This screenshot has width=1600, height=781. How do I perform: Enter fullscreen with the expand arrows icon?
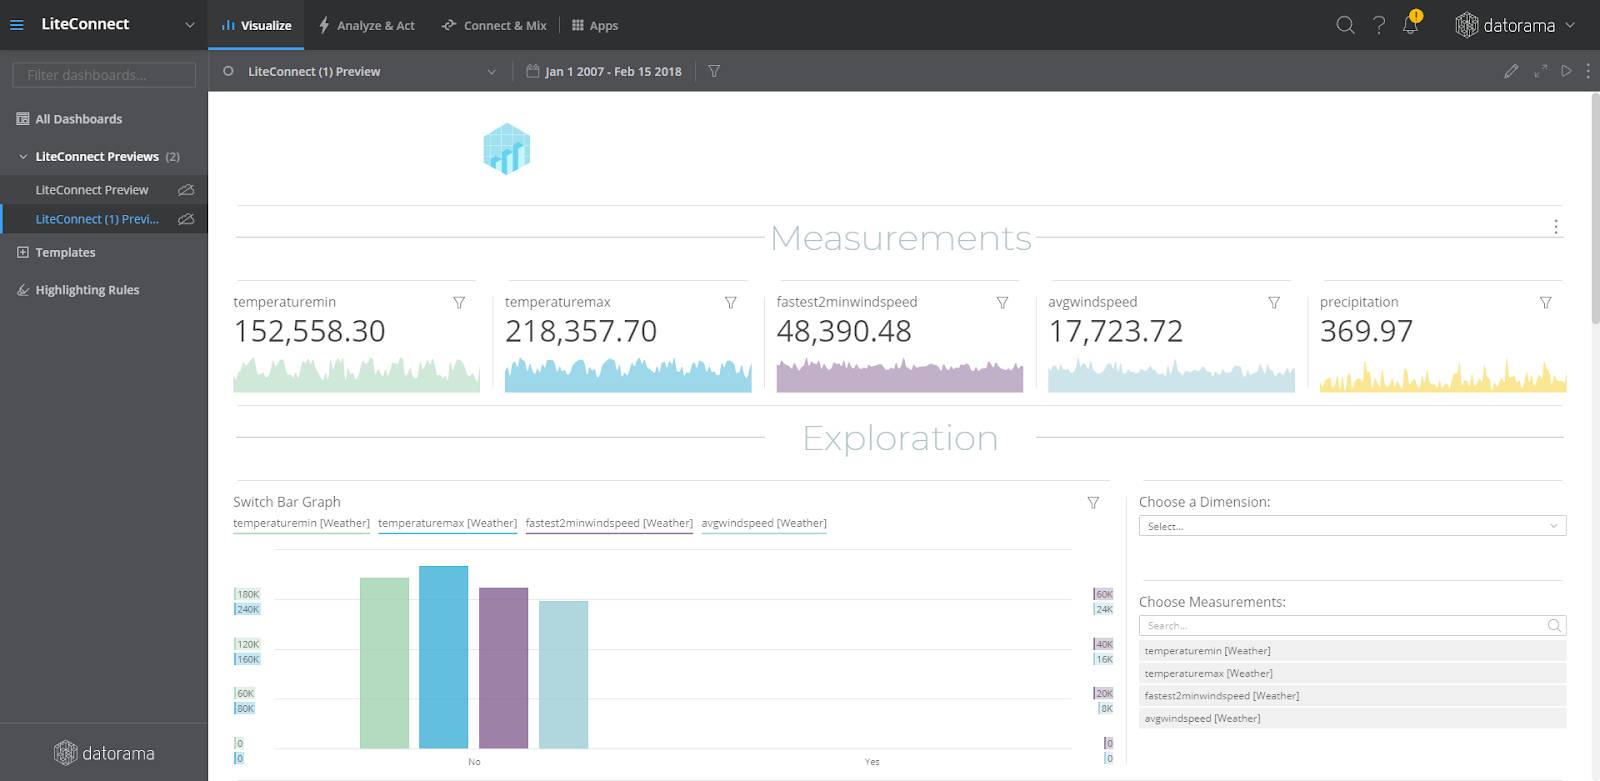point(1540,71)
